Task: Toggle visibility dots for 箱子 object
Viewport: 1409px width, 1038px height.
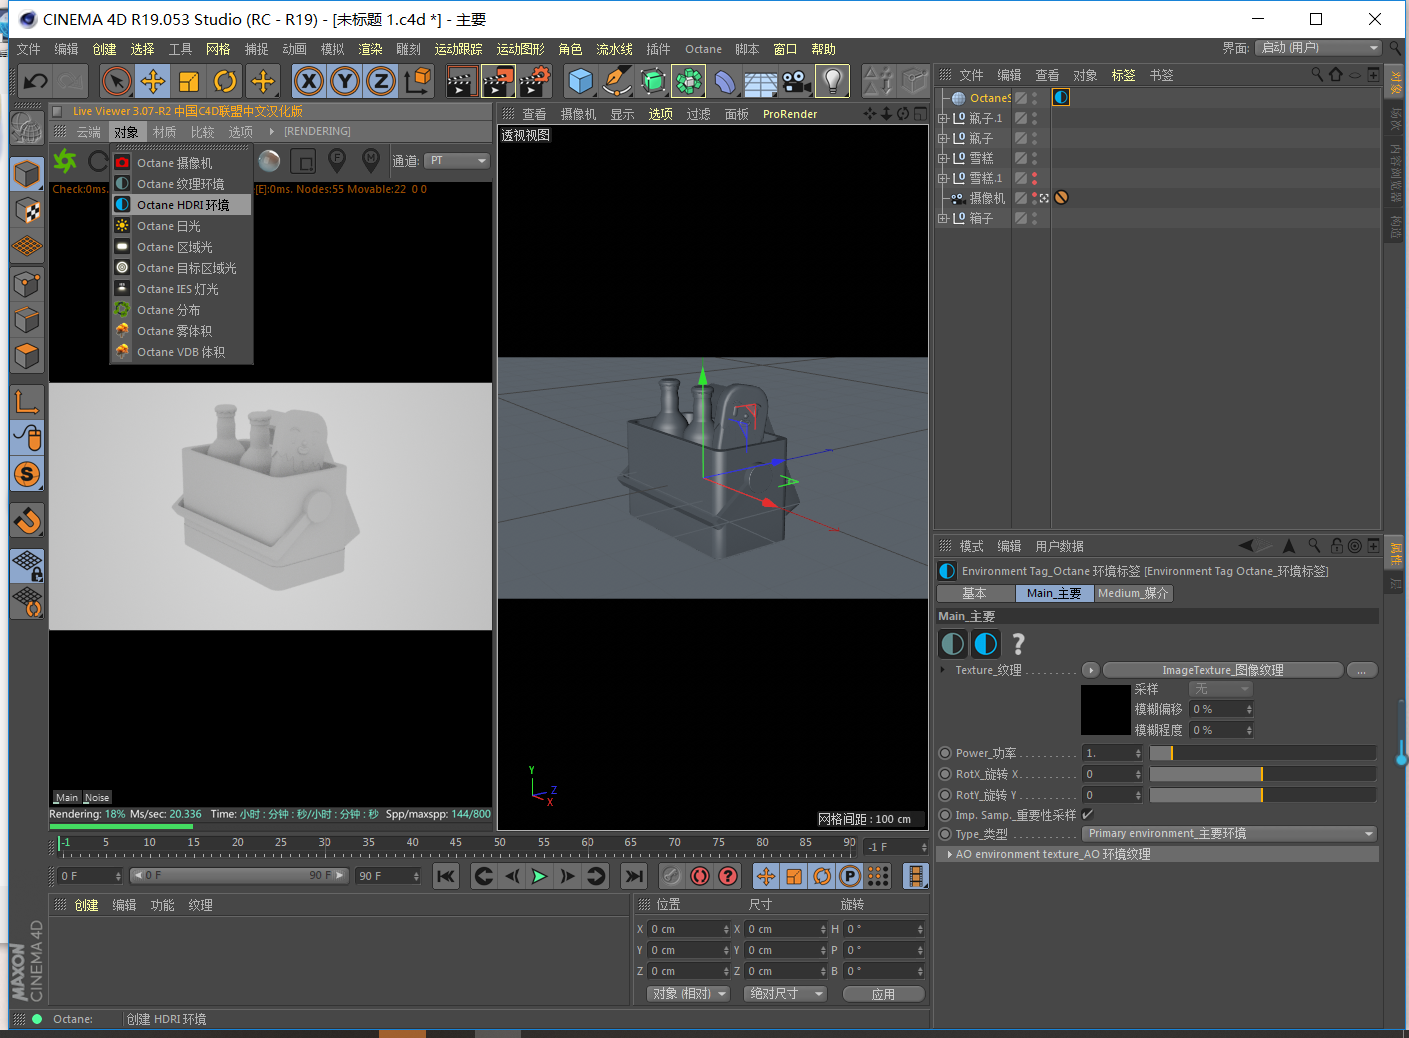Action: (x=1034, y=218)
